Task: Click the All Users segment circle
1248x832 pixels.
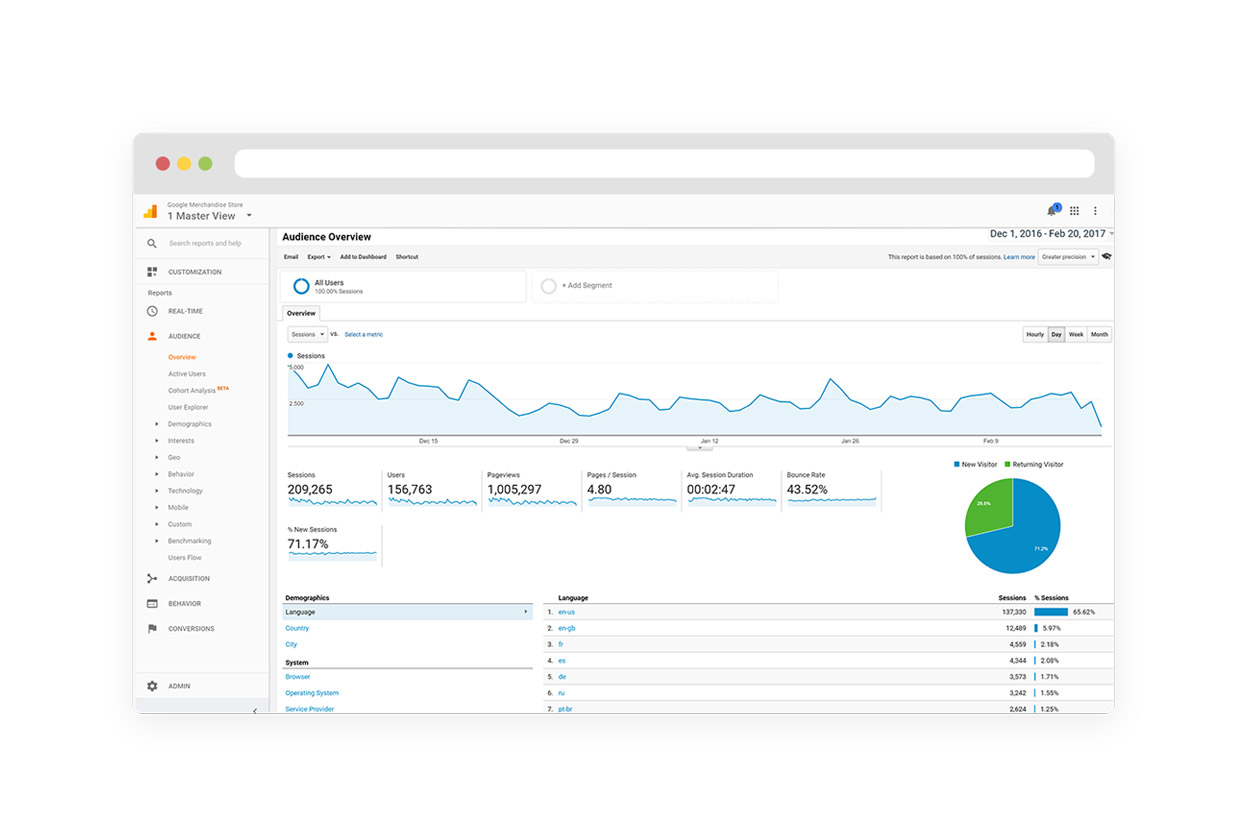Action: [301, 286]
